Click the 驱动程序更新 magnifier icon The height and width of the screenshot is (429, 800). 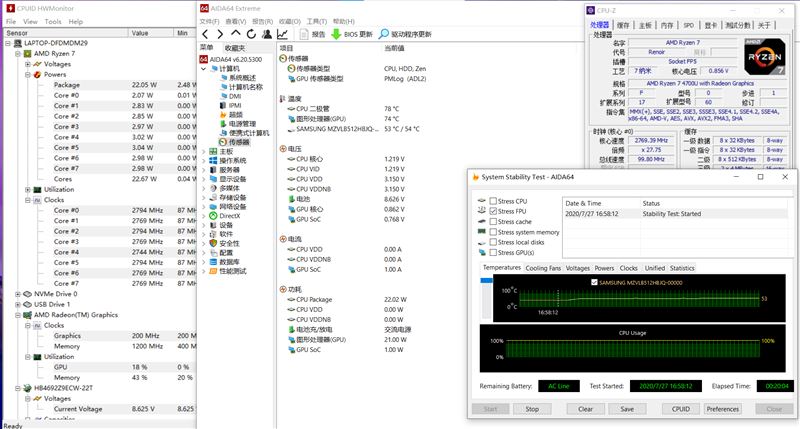384,34
